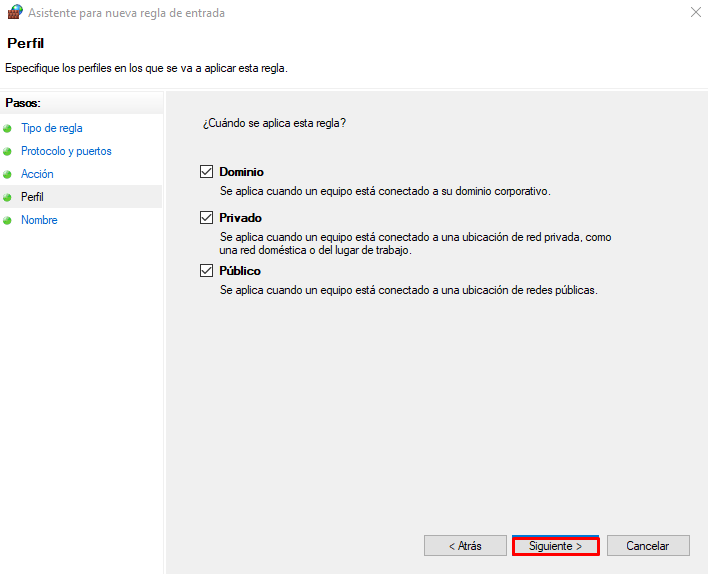Continue with the Siguiente button
The image size is (708, 574).
point(555,546)
